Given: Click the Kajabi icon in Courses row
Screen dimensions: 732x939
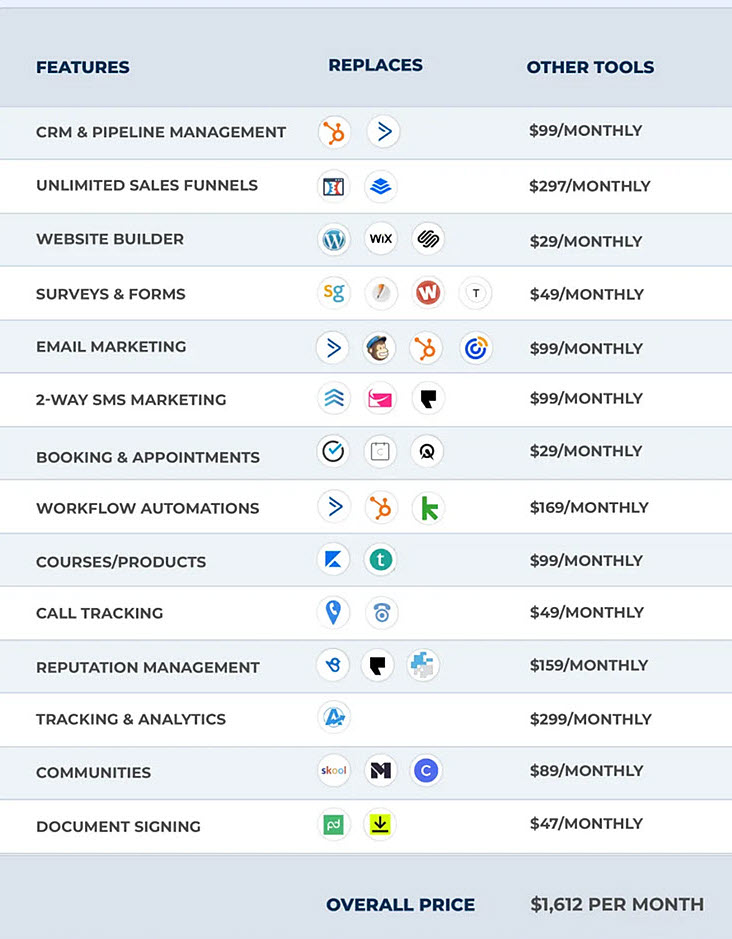Looking at the screenshot, I should pyautogui.click(x=333, y=560).
